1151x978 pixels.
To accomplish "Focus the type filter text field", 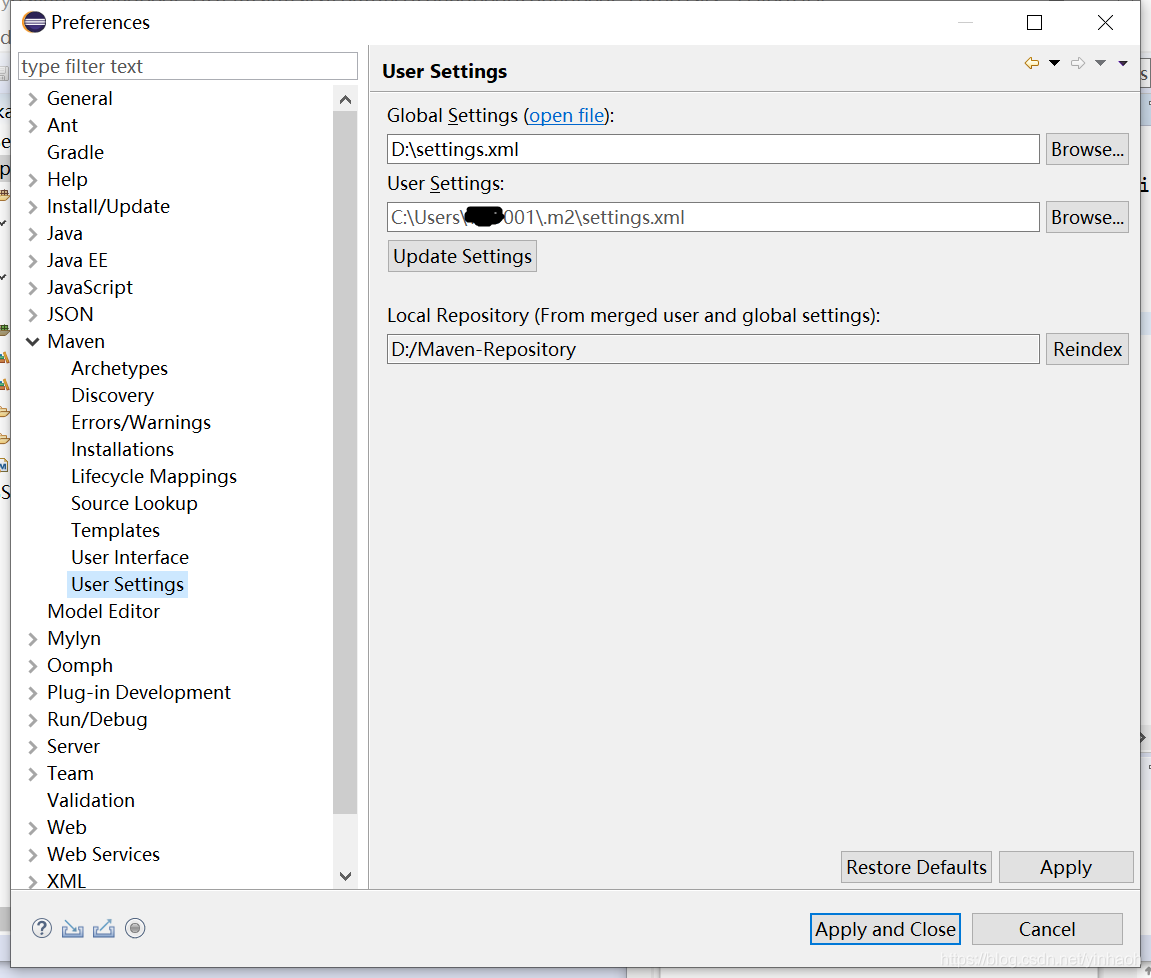I will pyautogui.click(x=188, y=66).
